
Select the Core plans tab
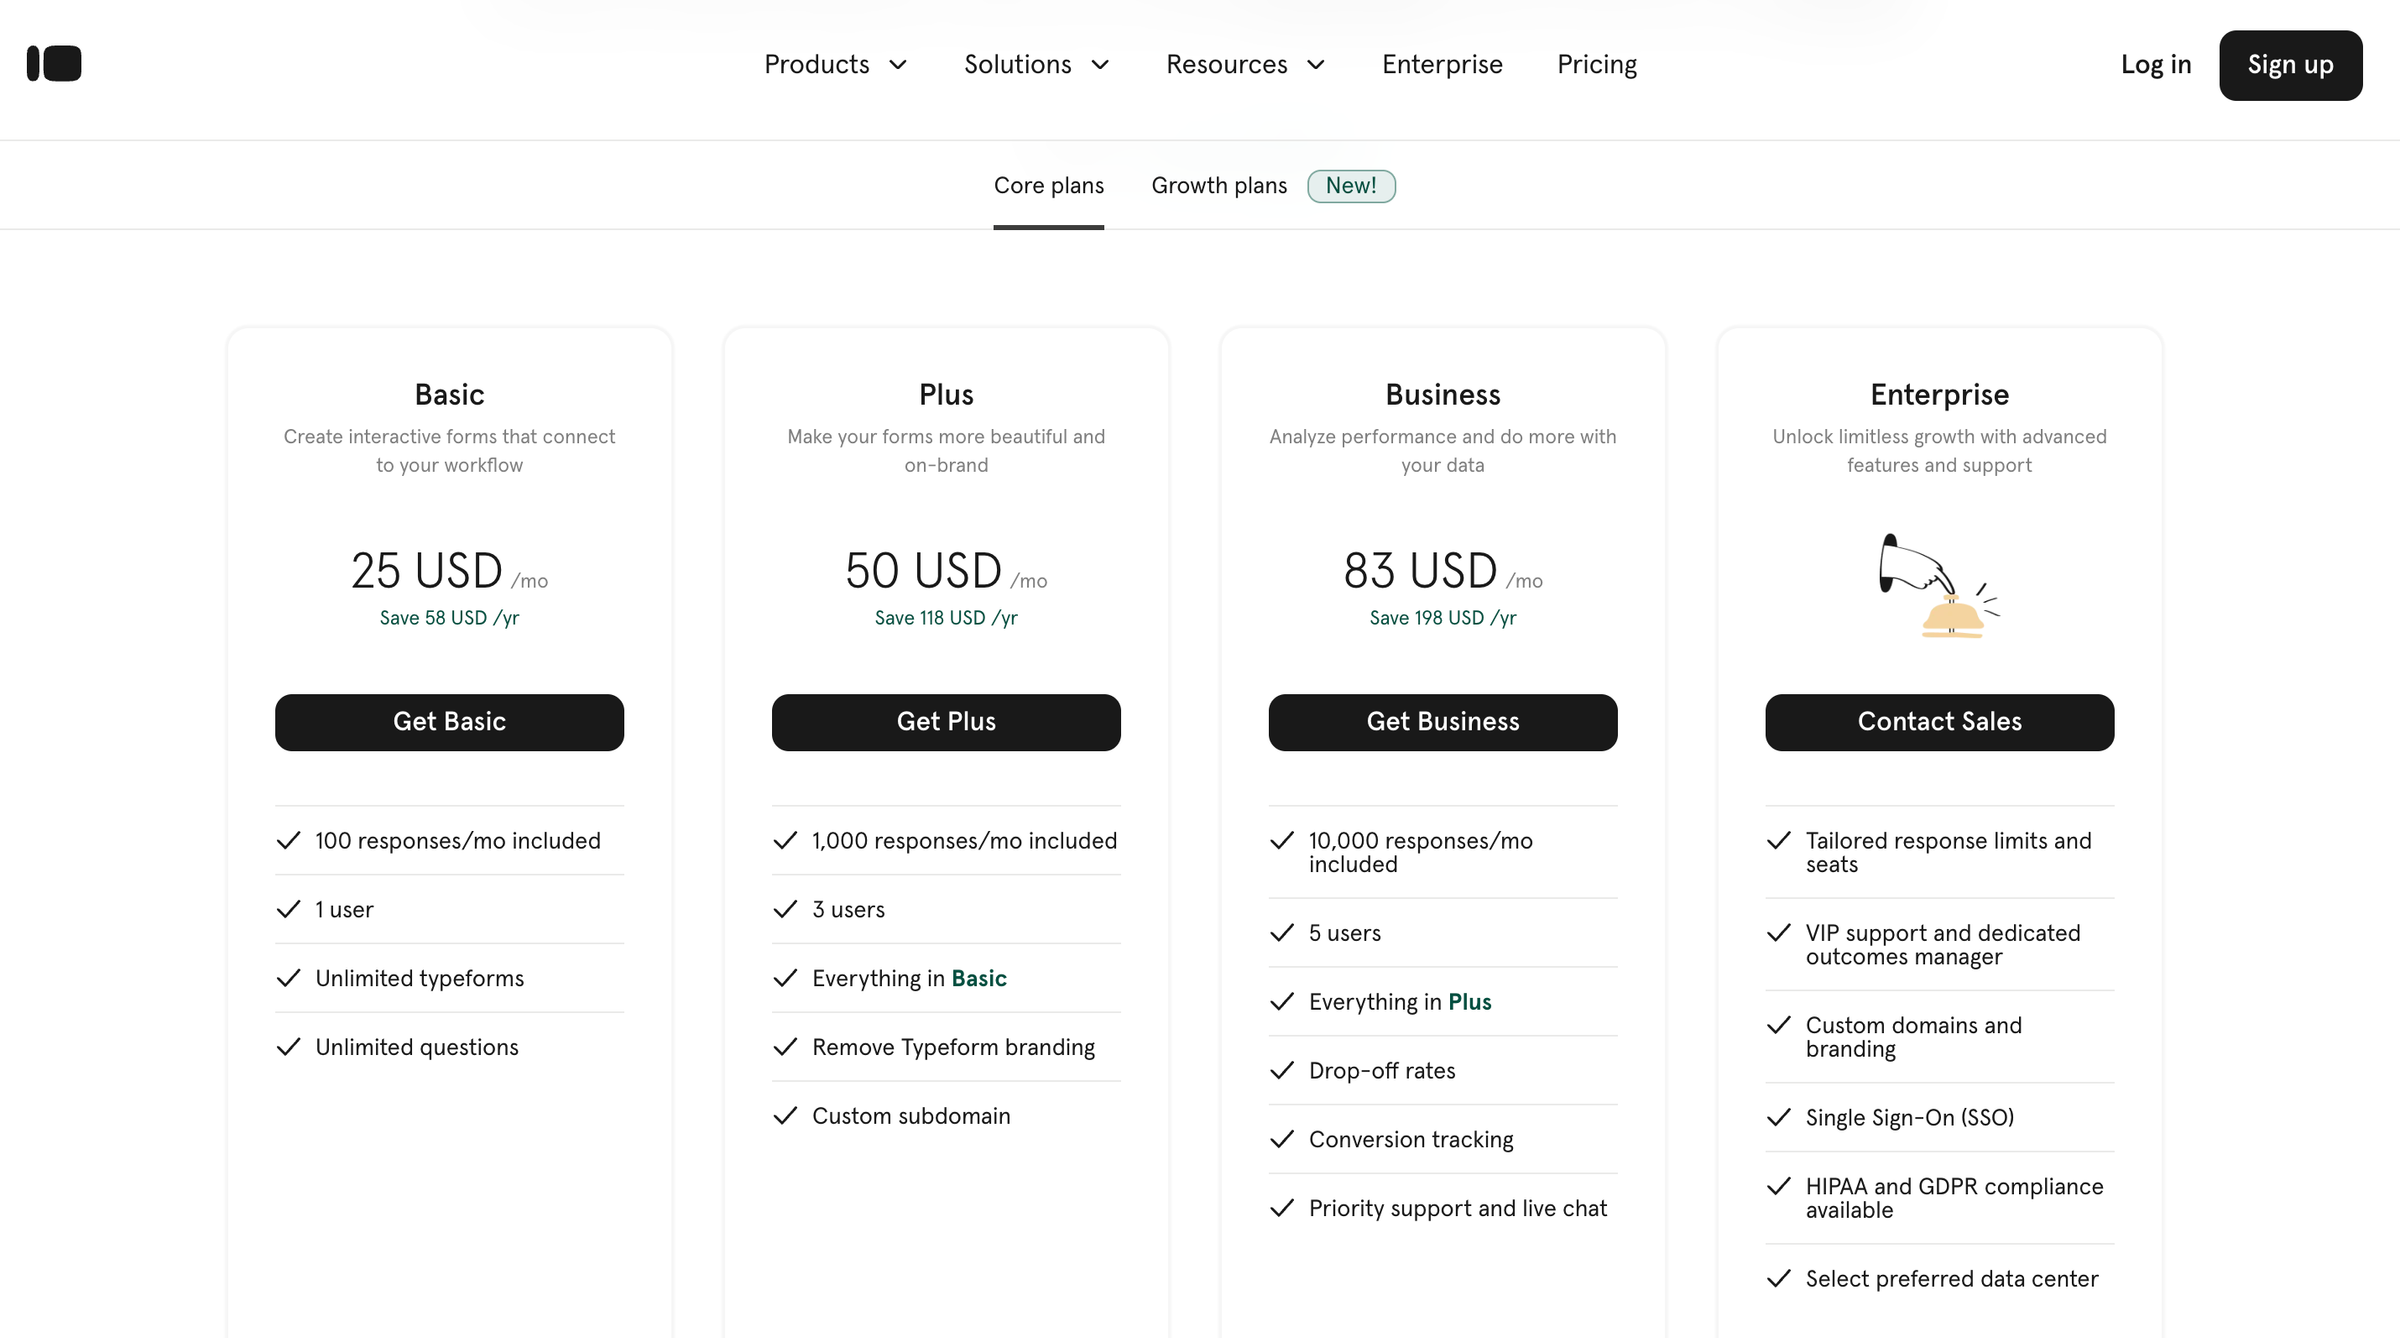1049,185
